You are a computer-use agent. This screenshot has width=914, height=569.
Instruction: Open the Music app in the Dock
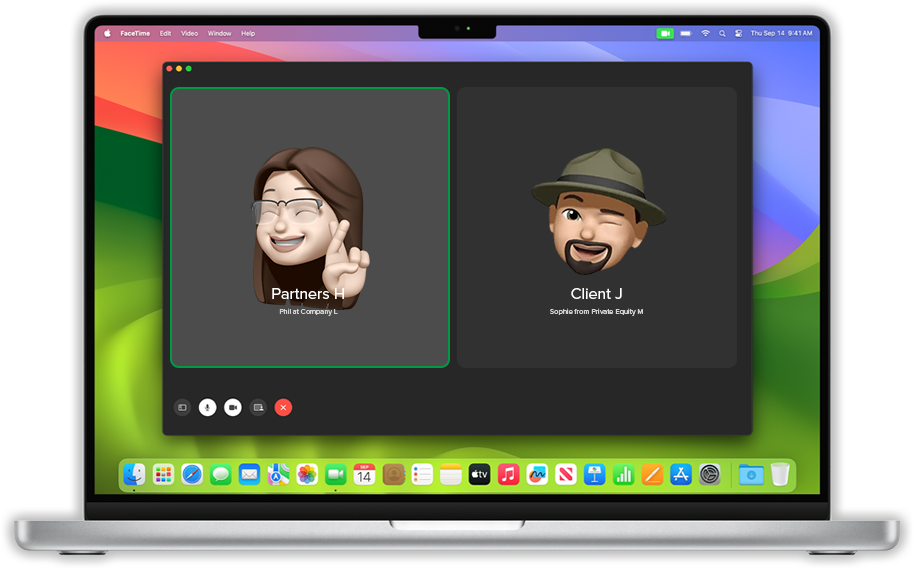(508, 474)
